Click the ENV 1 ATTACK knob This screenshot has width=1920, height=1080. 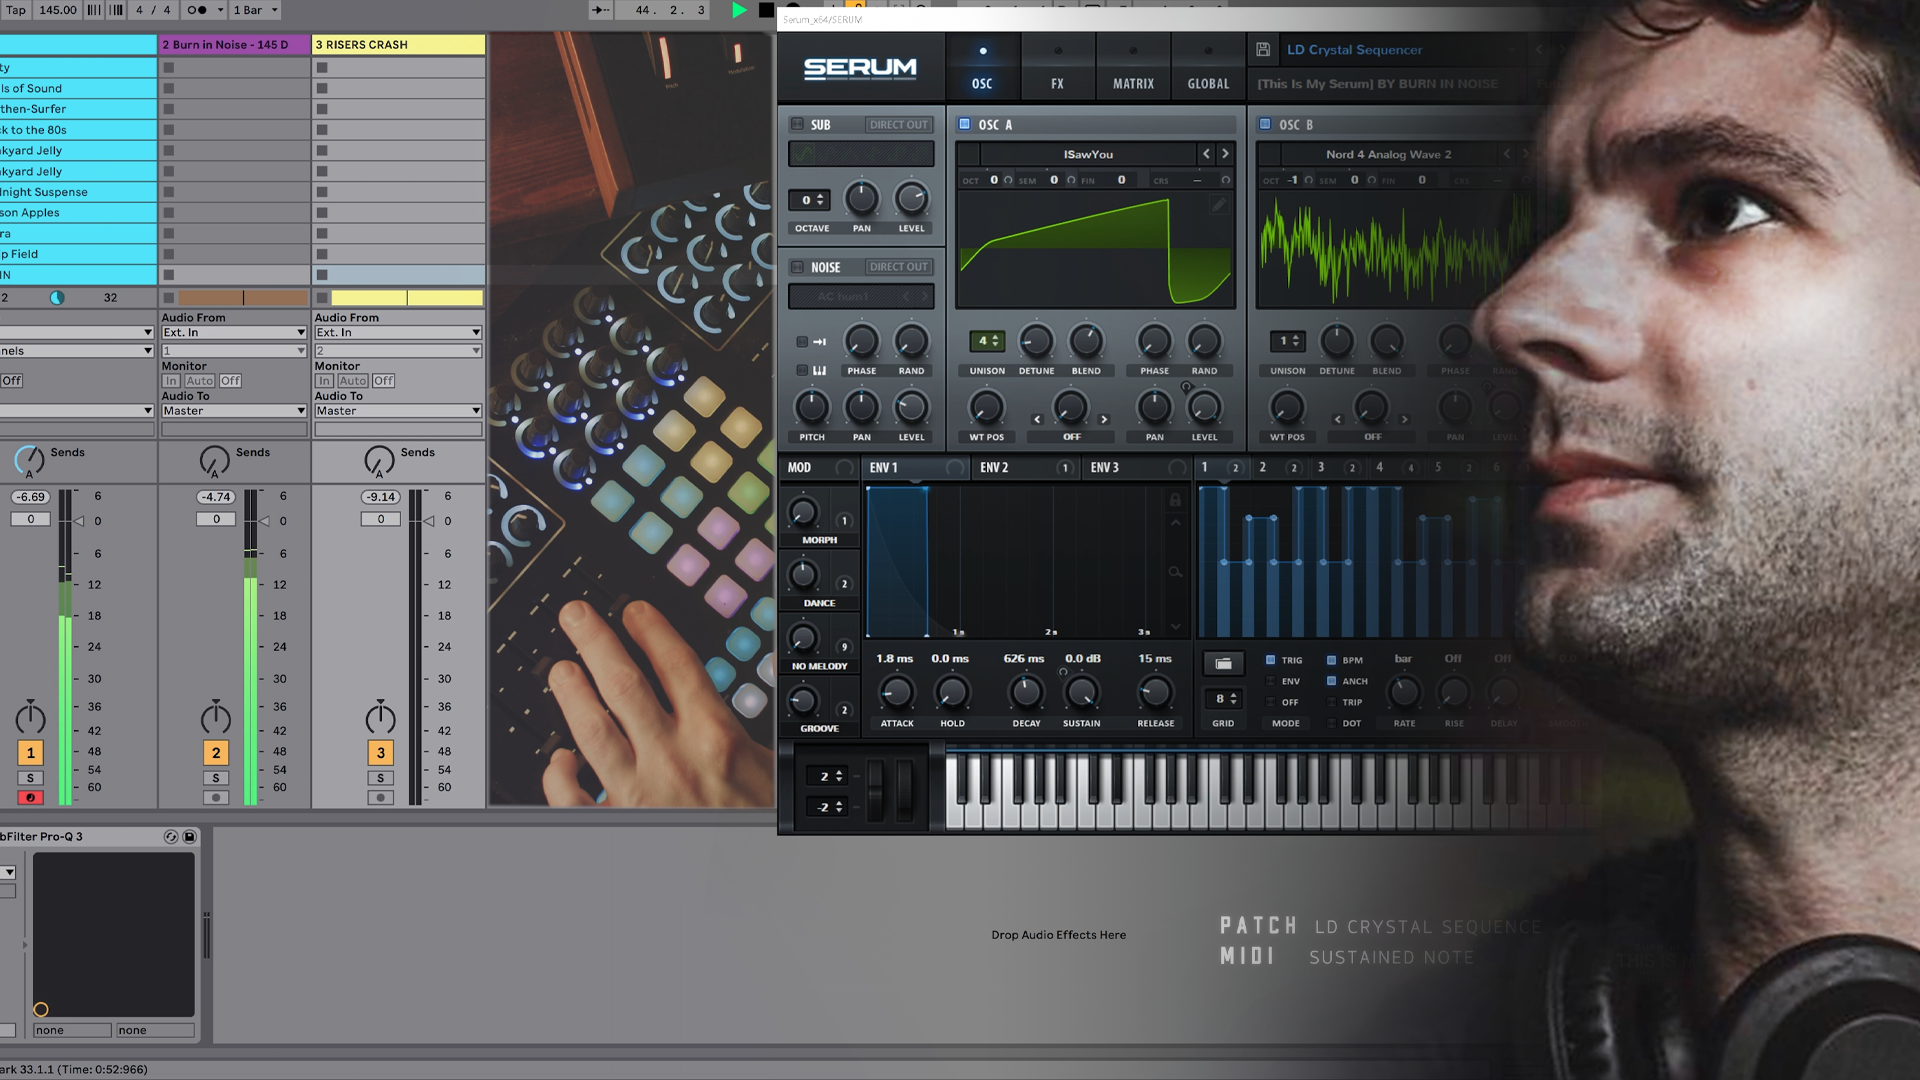[896, 692]
